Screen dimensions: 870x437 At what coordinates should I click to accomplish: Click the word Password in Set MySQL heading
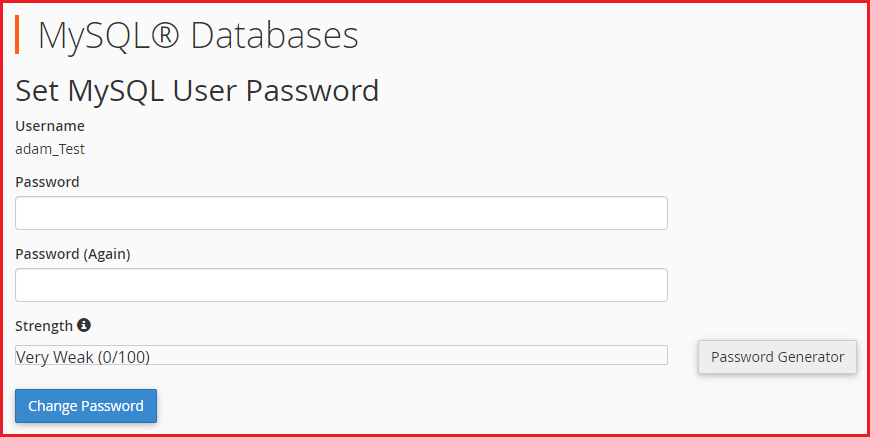point(312,92)
